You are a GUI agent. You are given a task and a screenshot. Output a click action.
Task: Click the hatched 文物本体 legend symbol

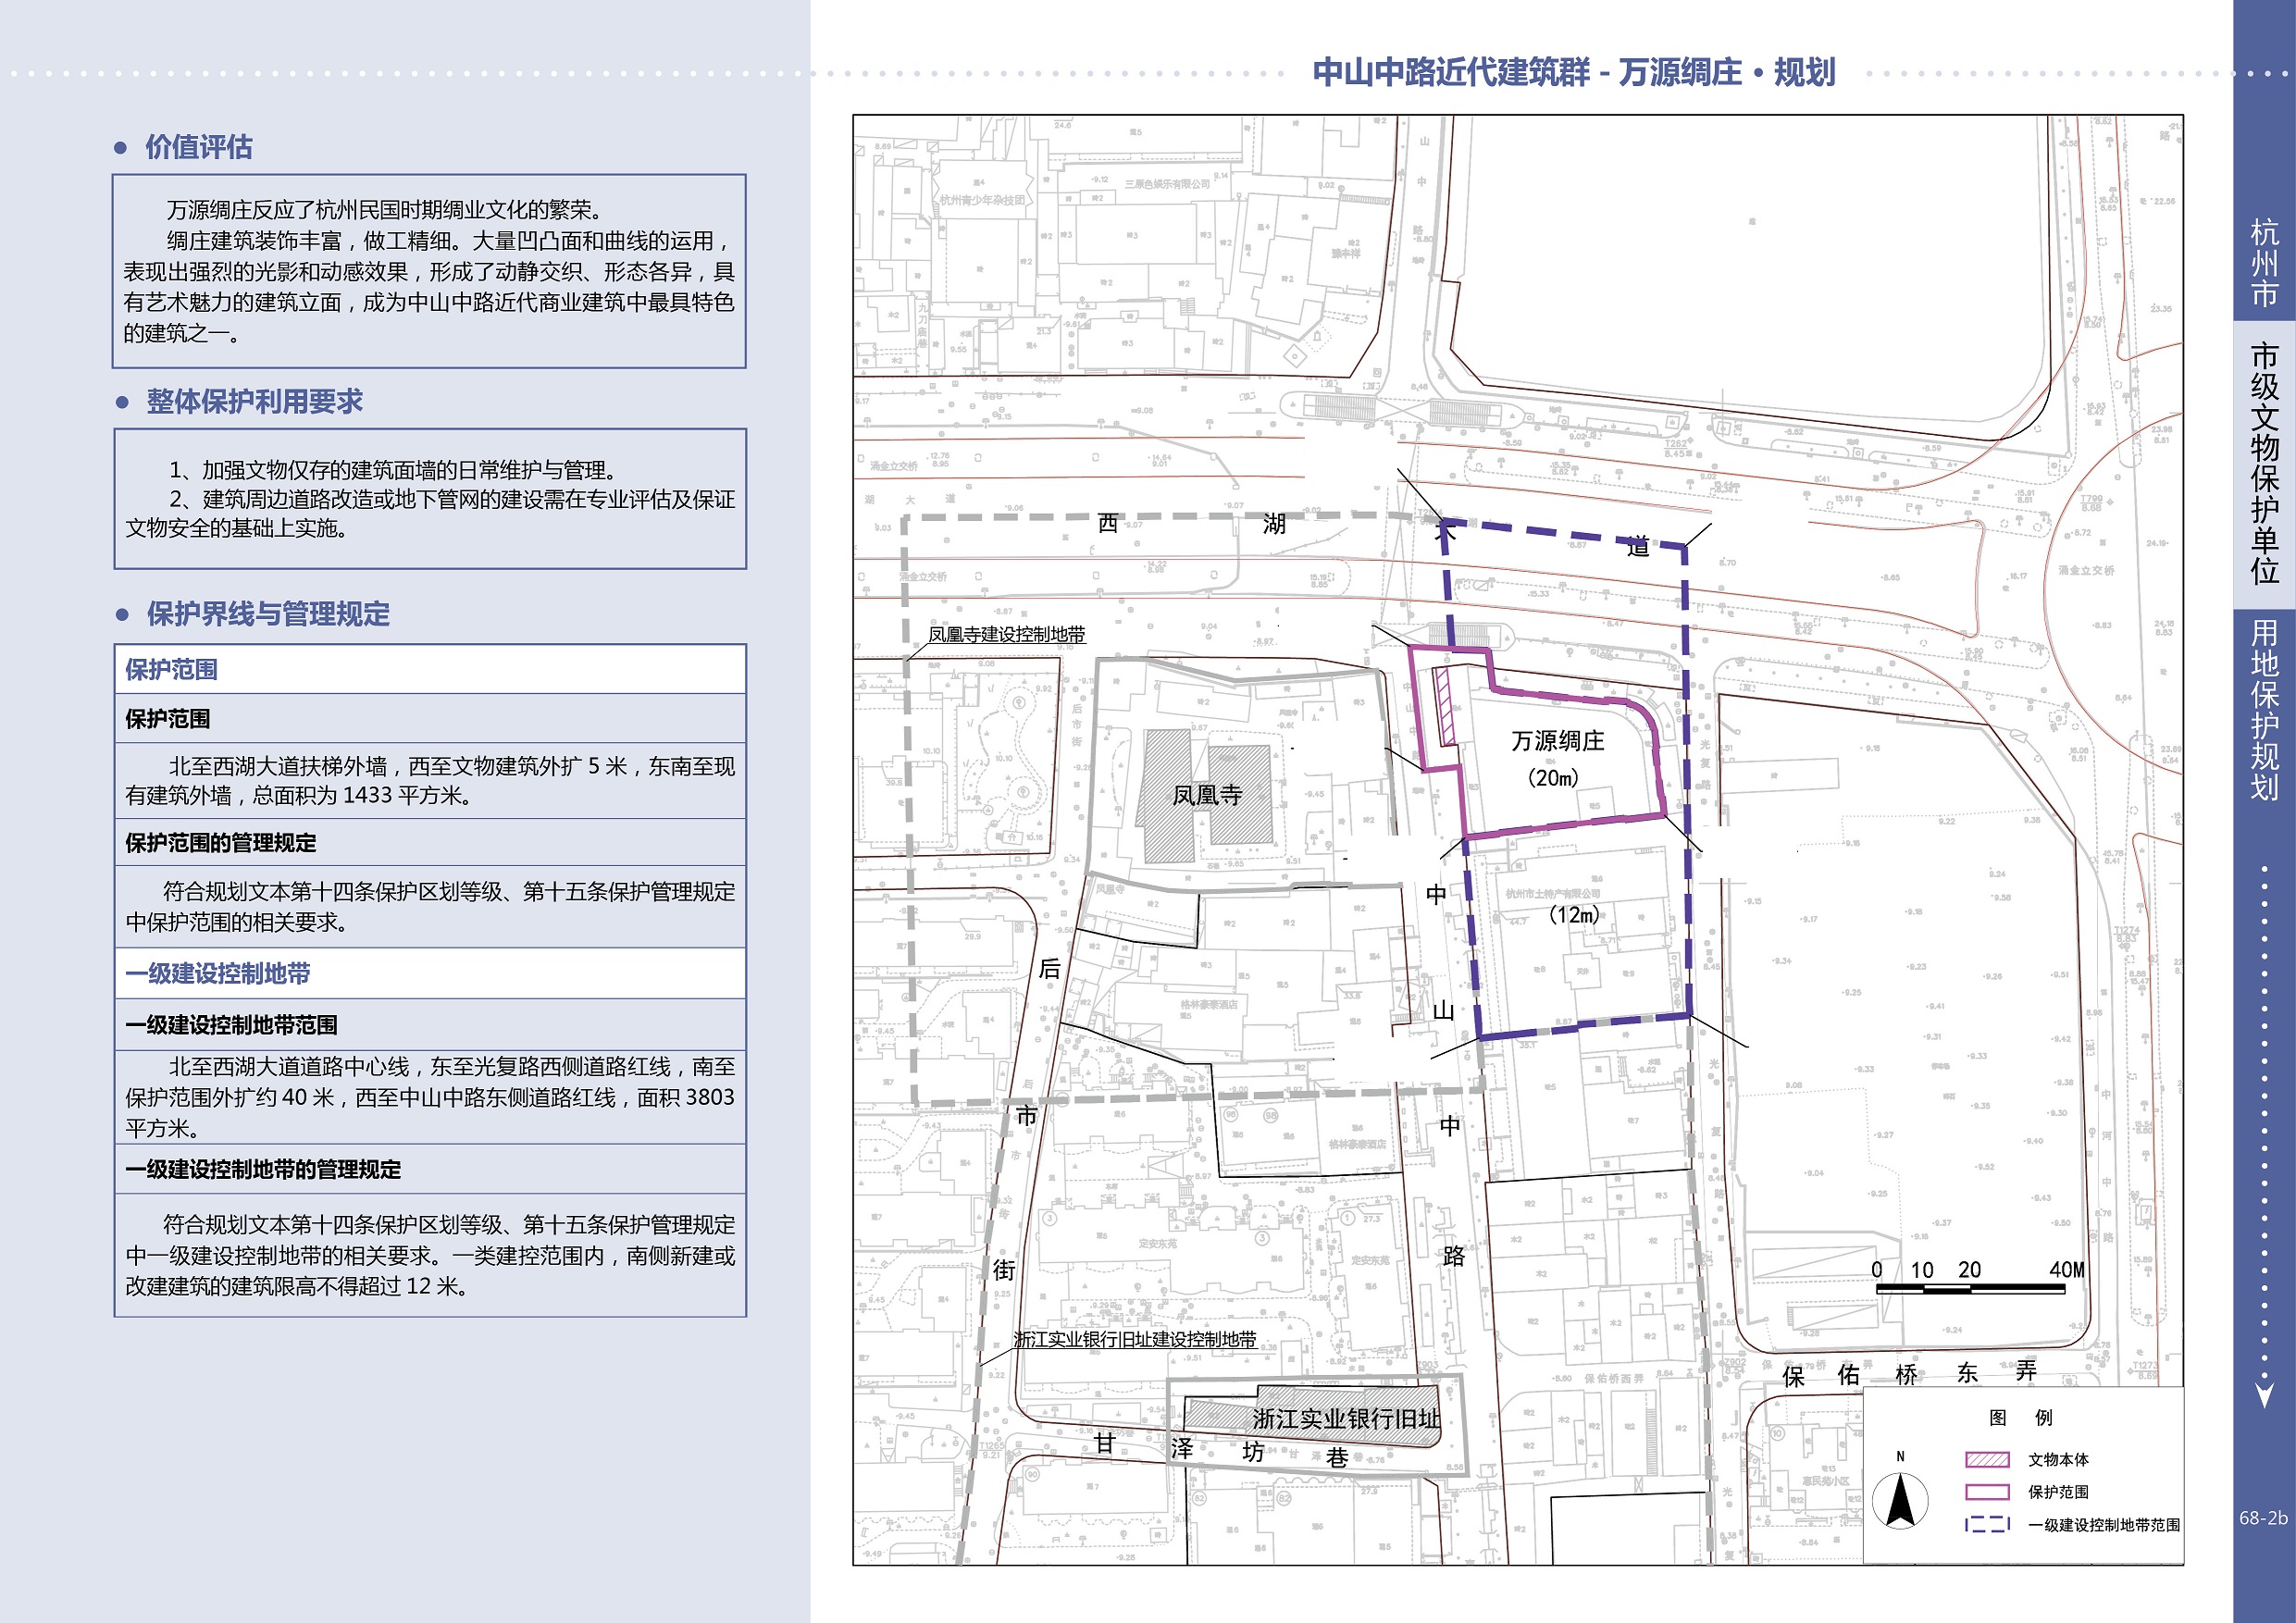pos(1987,1459)
